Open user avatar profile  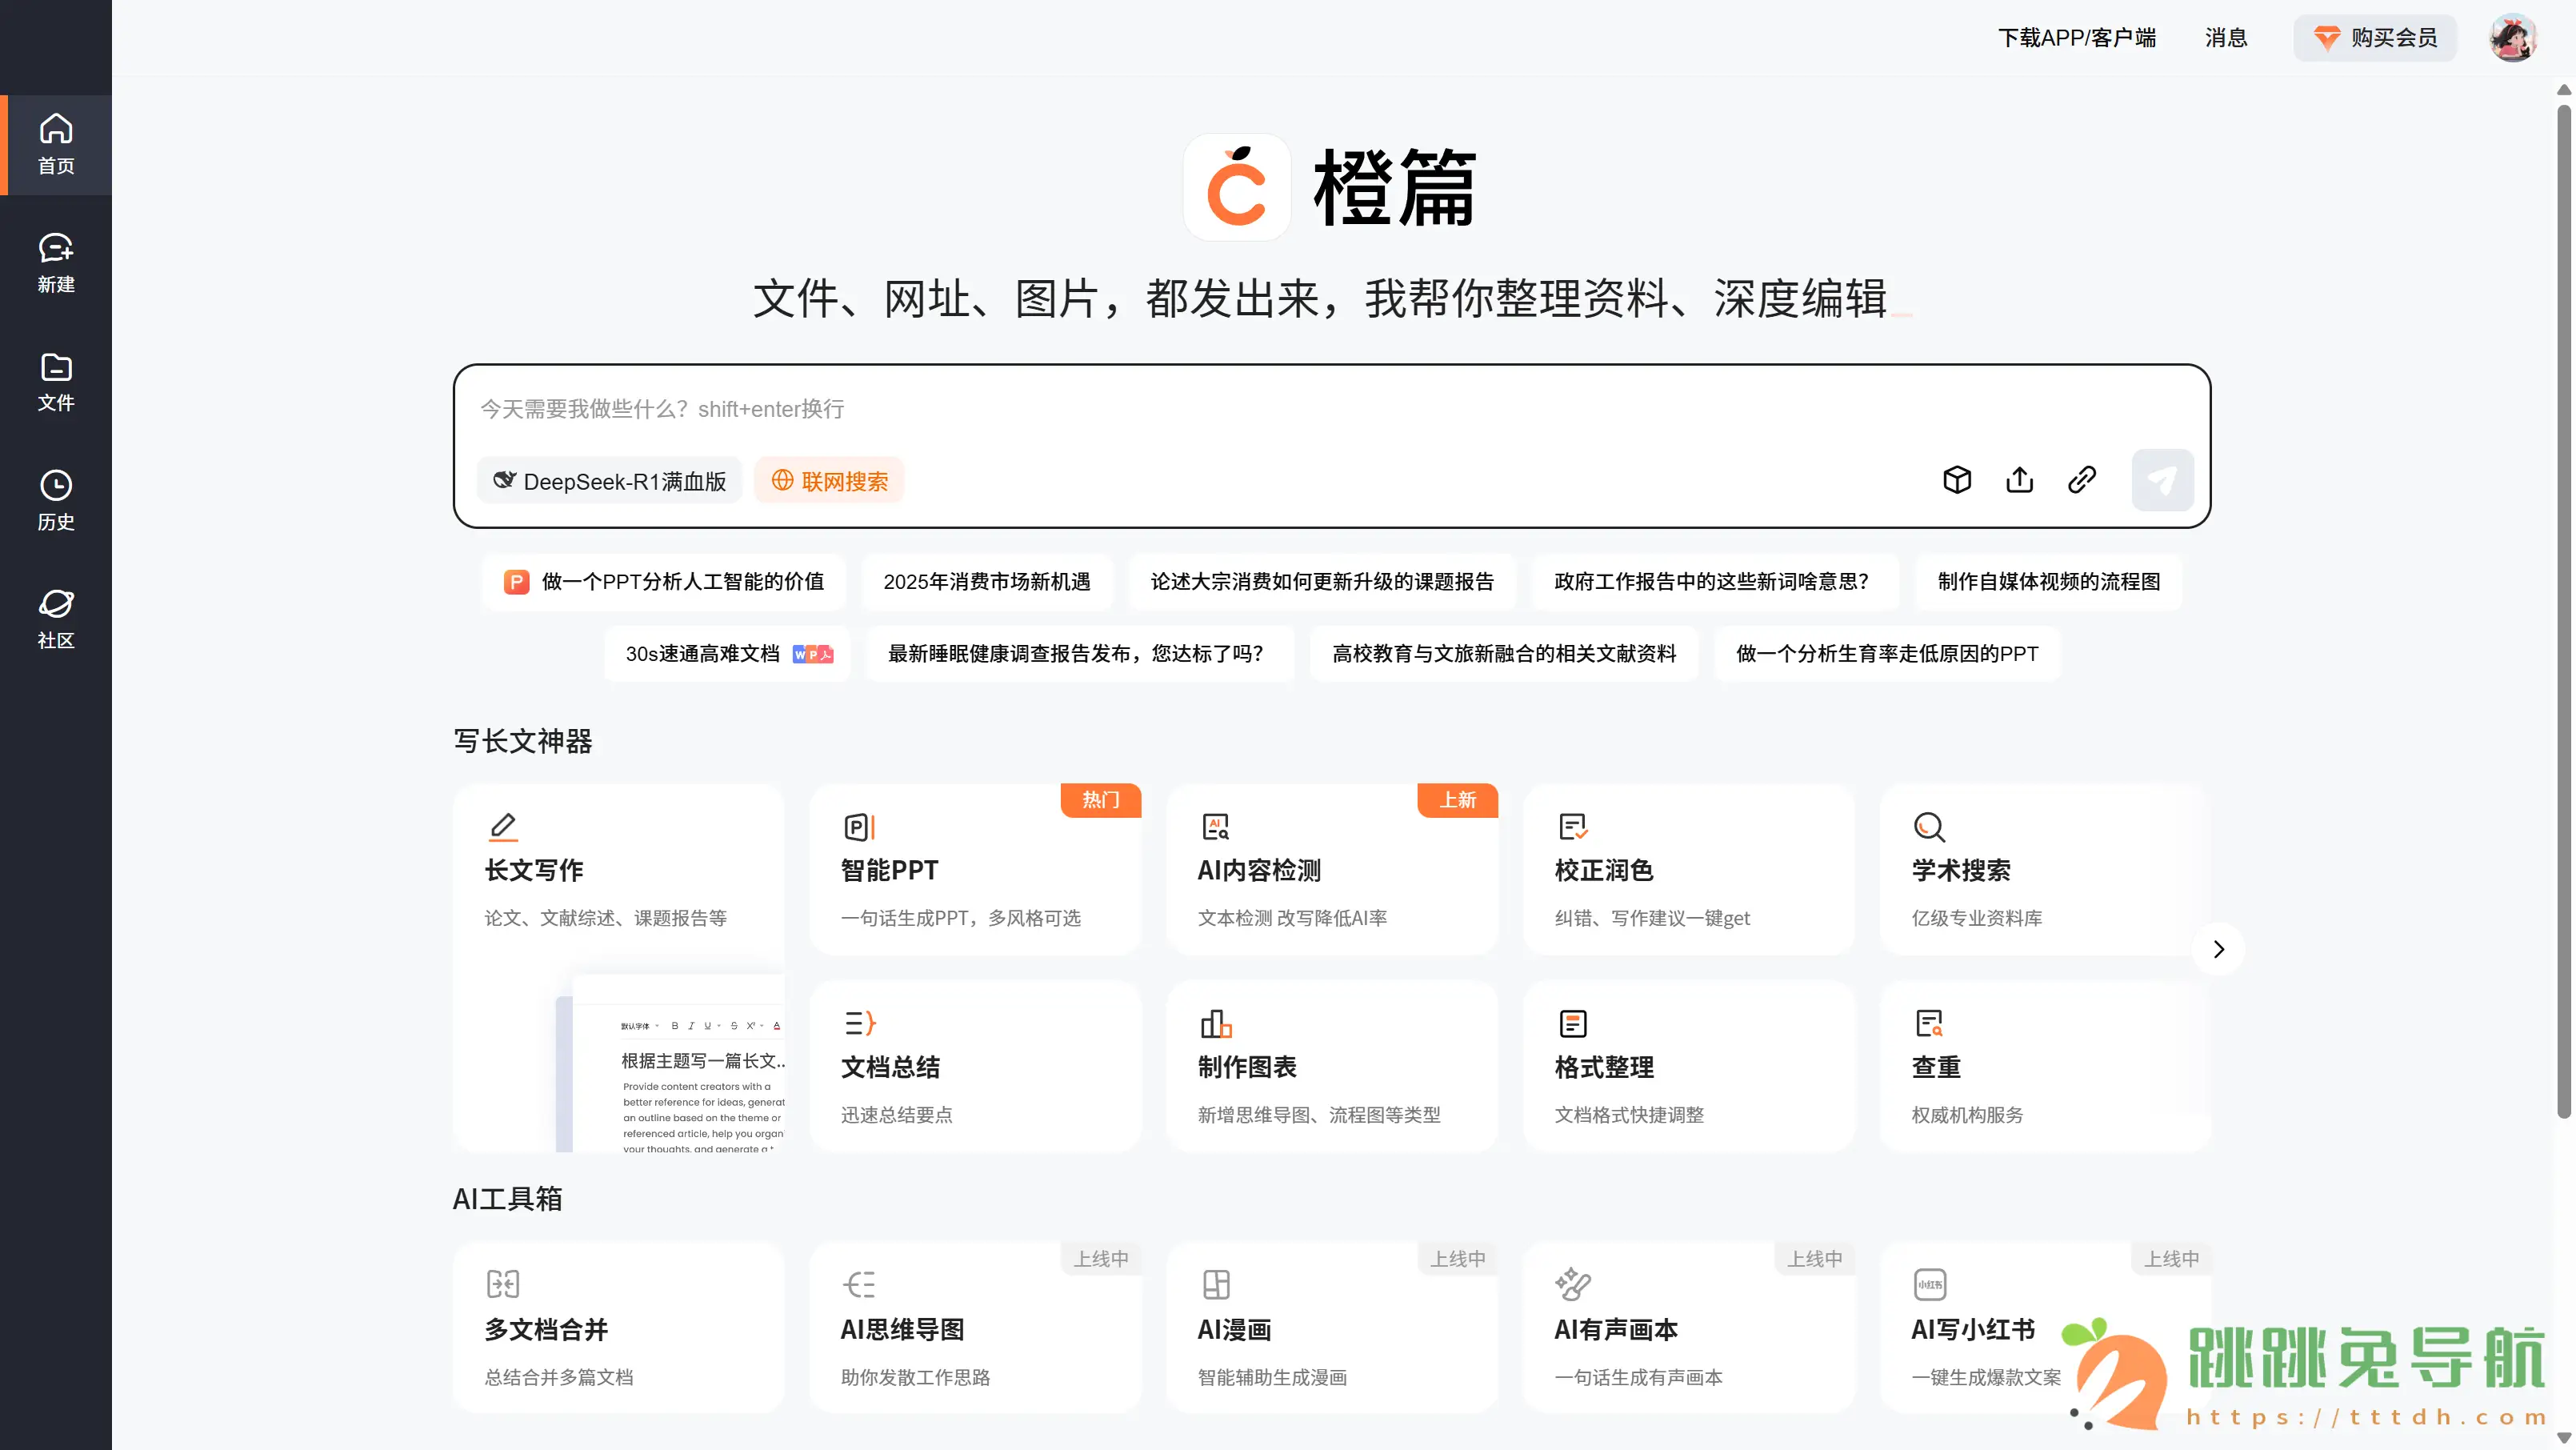tap(2513, 38)
